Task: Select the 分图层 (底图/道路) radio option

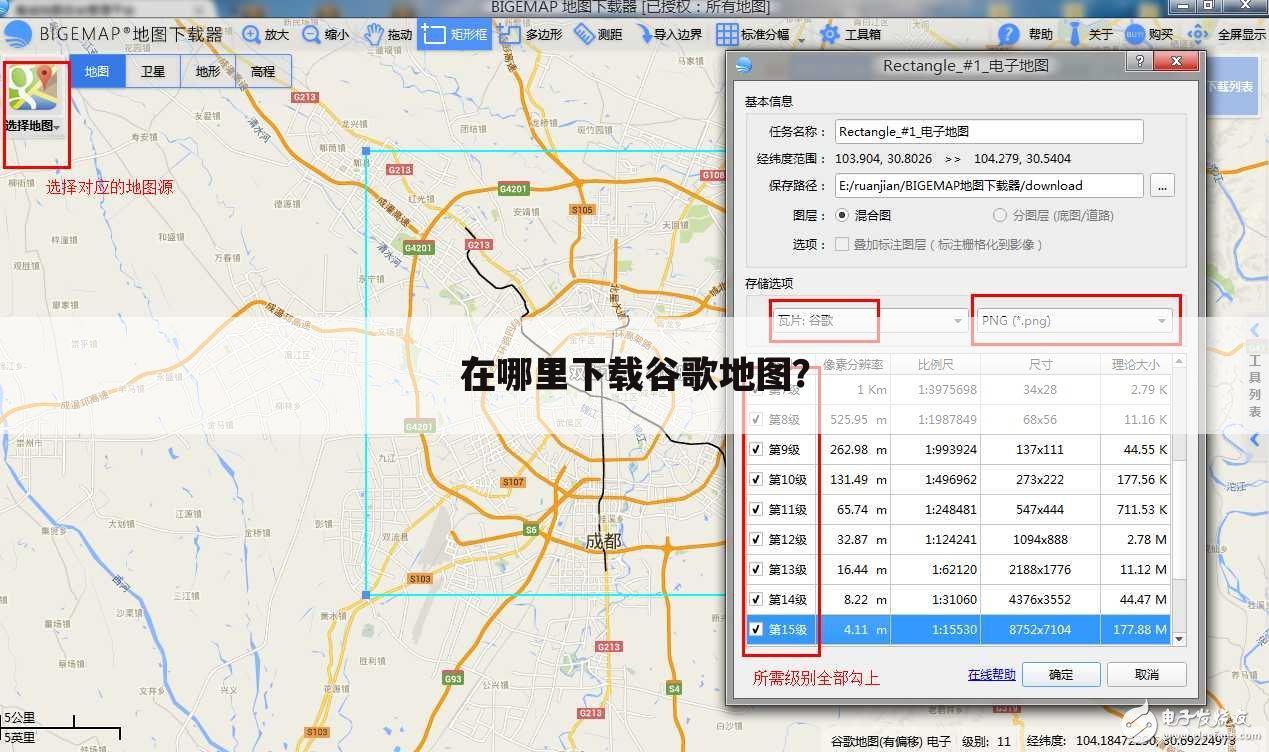Action: [x=1000, y=215]
